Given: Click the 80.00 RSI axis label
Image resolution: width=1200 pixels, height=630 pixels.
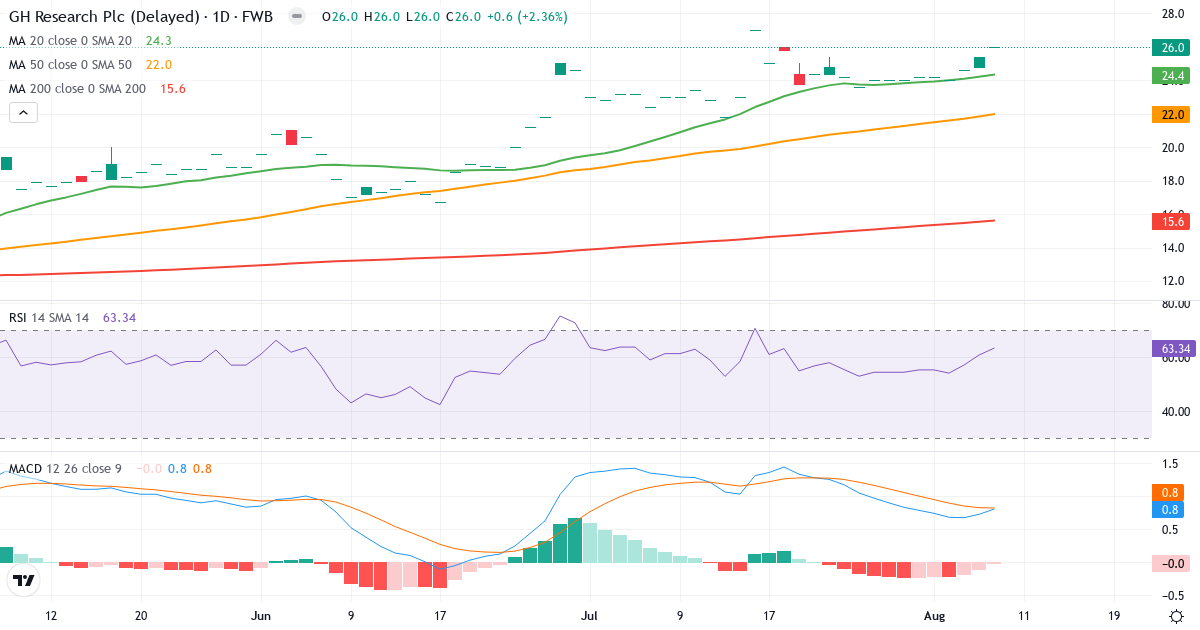Looking at the screenshot, I should 1174,305.
